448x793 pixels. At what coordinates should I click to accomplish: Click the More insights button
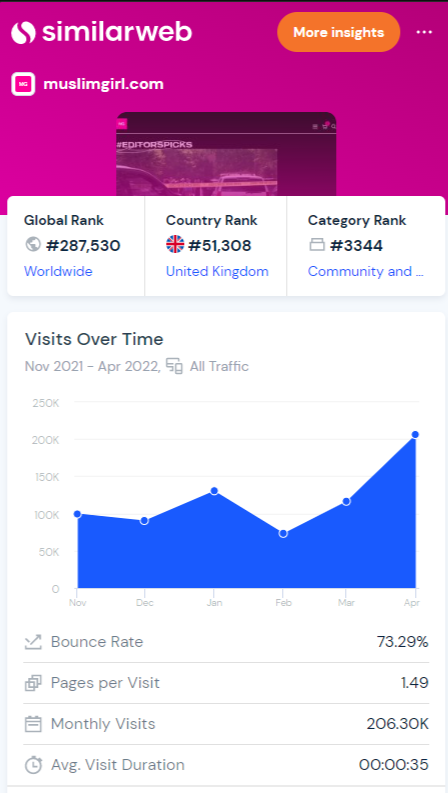click(338, 32)
